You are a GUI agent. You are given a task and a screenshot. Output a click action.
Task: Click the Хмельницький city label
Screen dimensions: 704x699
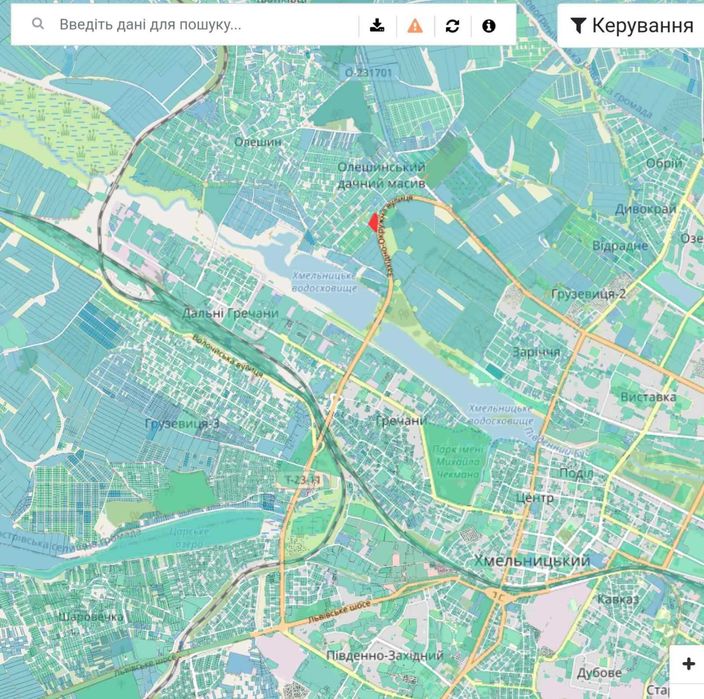(532, 561)
